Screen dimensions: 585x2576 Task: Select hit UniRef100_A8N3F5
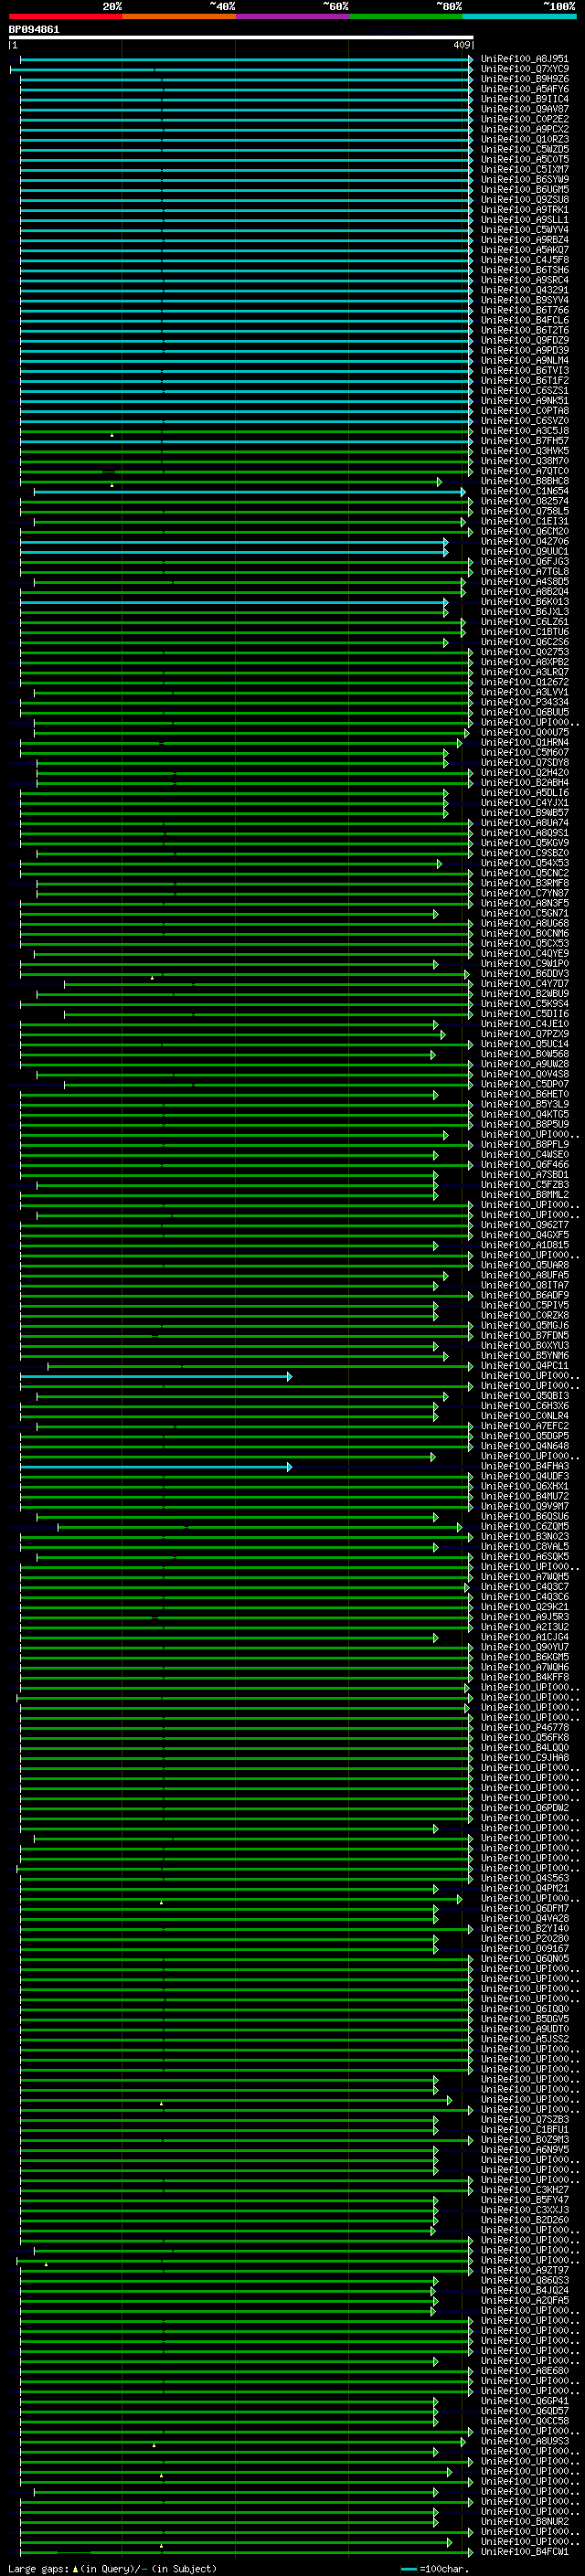[x=525, y=903]
